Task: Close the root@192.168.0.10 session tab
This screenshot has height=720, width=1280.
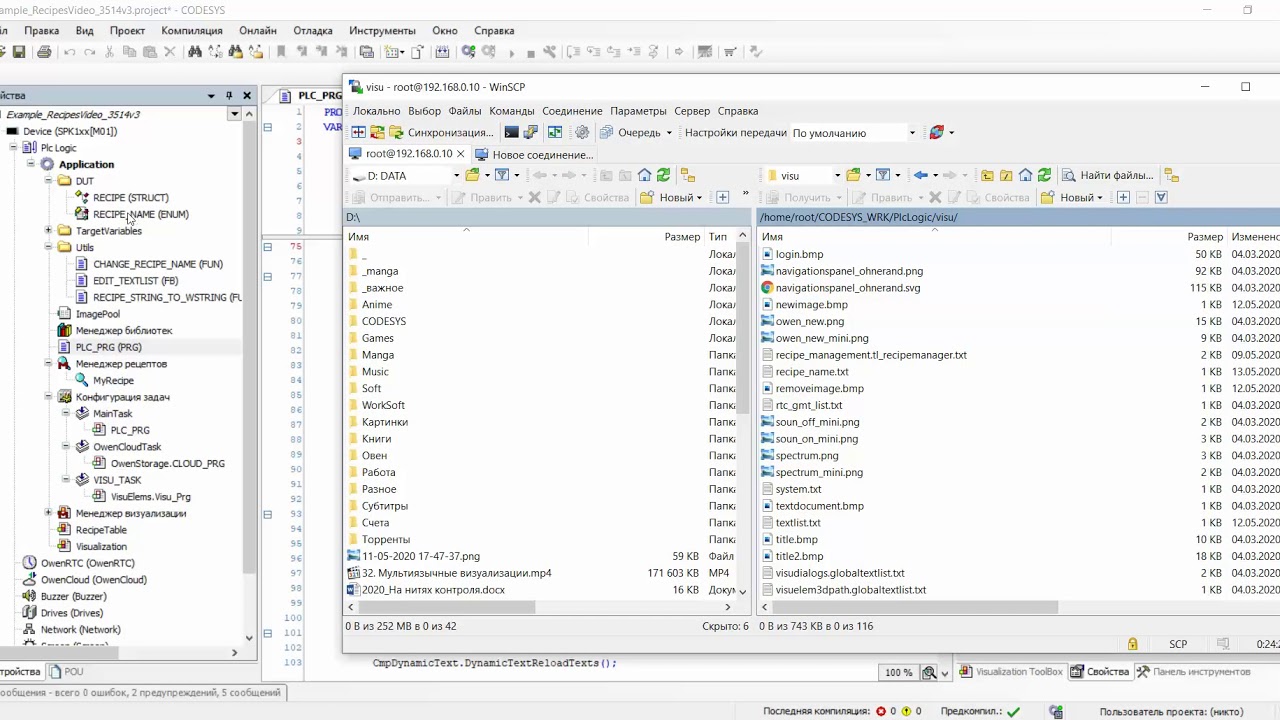Action: pyautogui.click(x=461, y=154)
